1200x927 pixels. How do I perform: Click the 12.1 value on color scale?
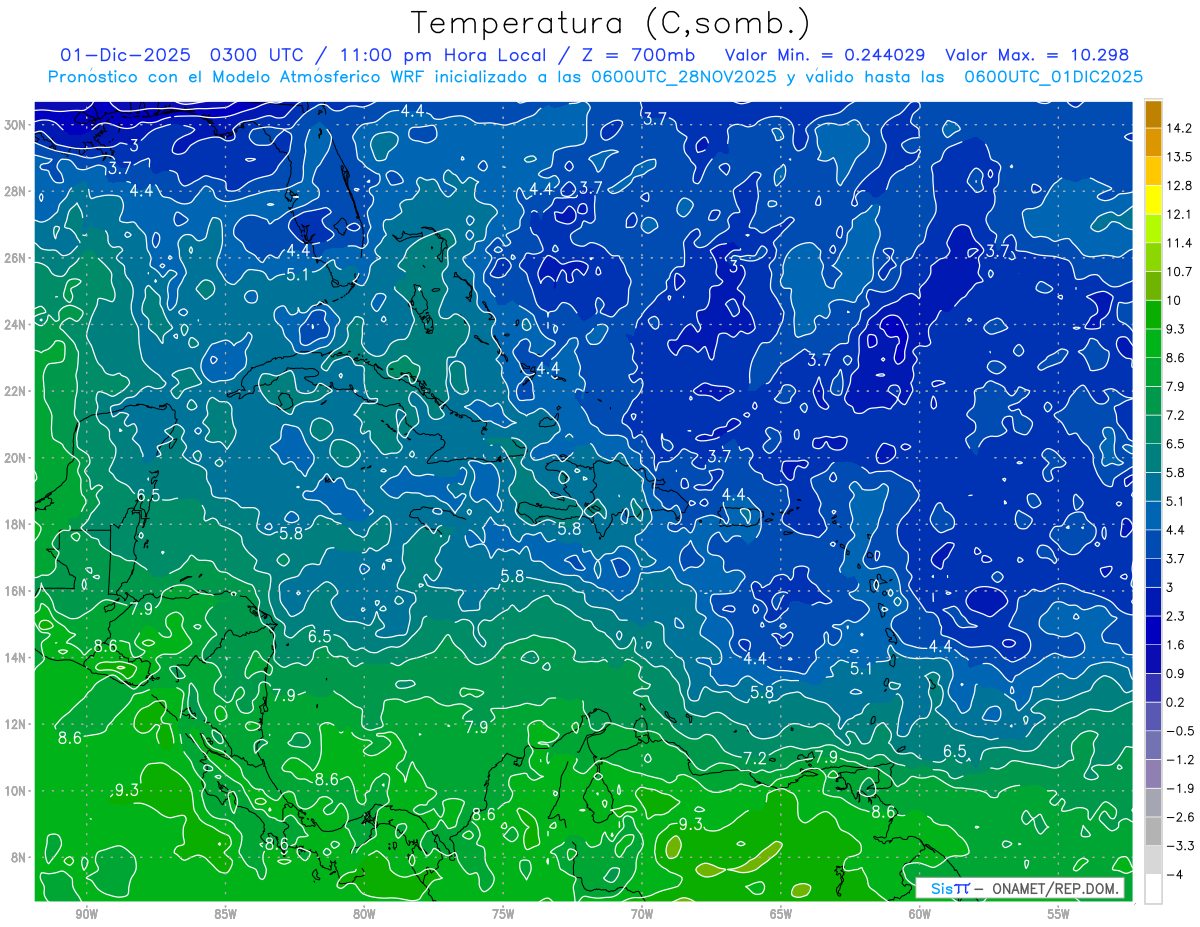click(x=1178, y=214)
